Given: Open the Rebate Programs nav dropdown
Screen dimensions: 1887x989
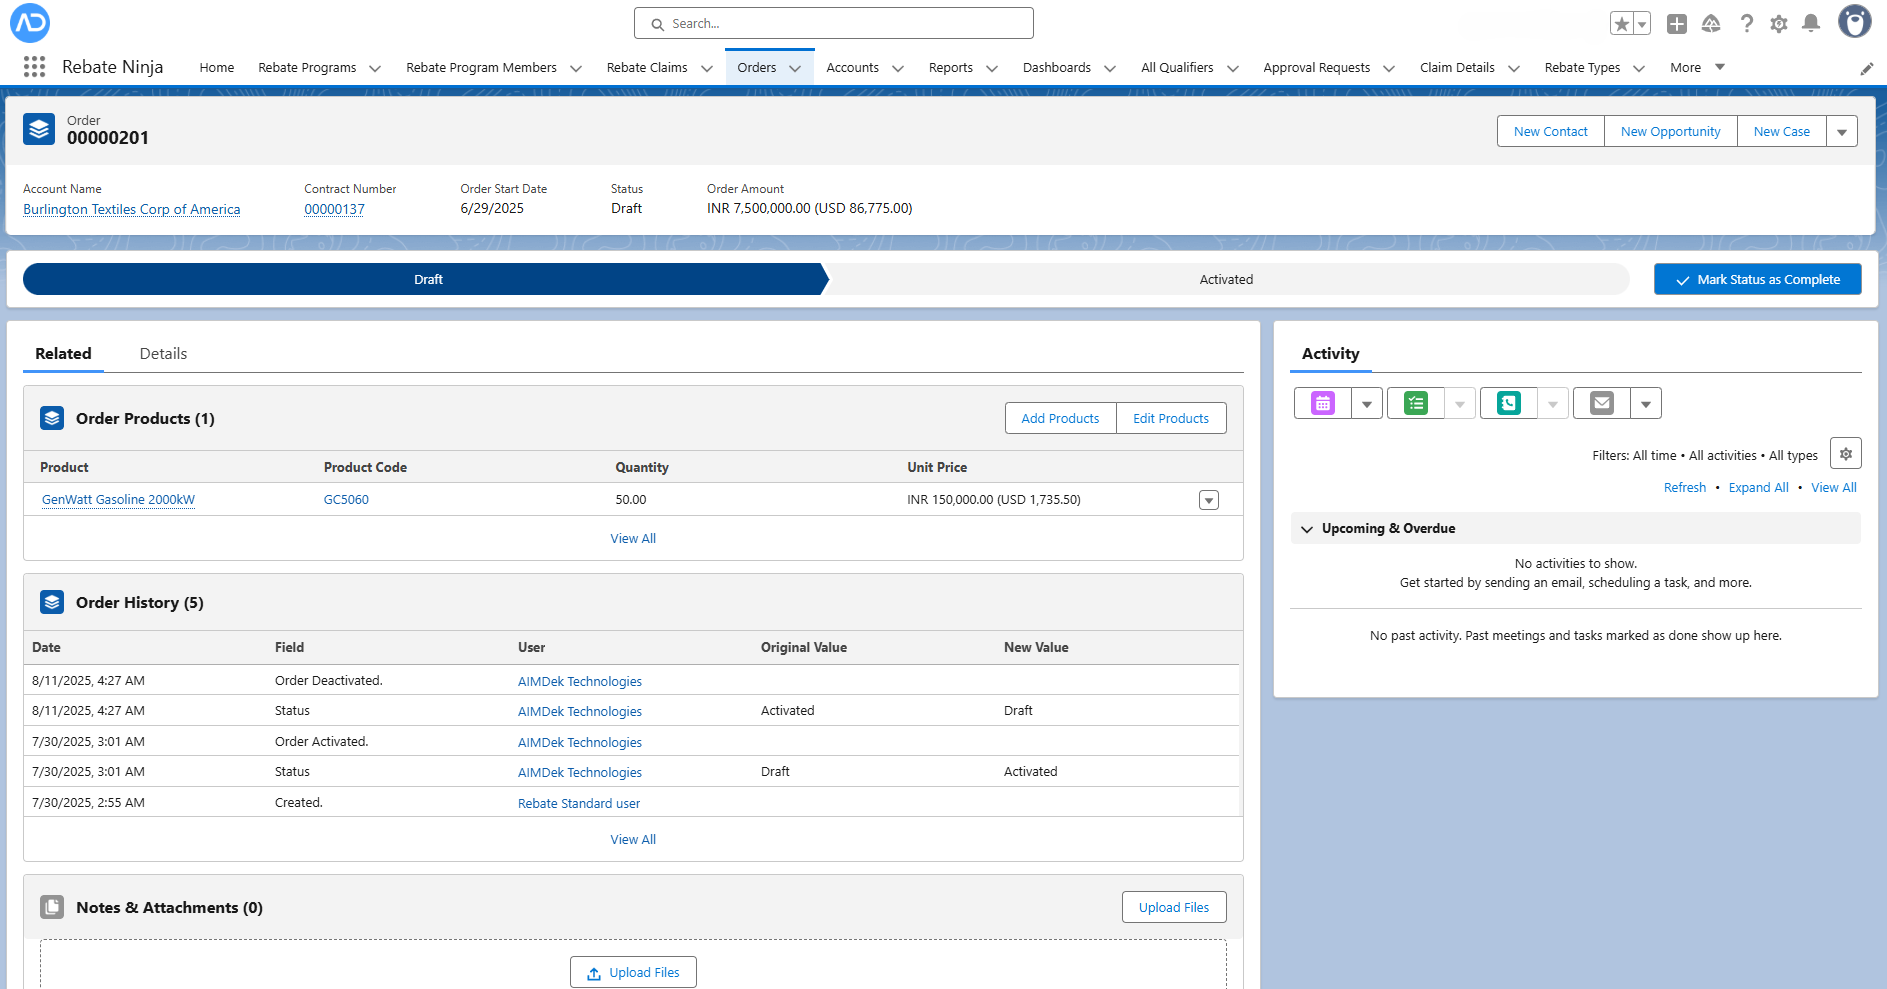Looking at the screenshot, I should pyautogui.click(x=375, y=68).
